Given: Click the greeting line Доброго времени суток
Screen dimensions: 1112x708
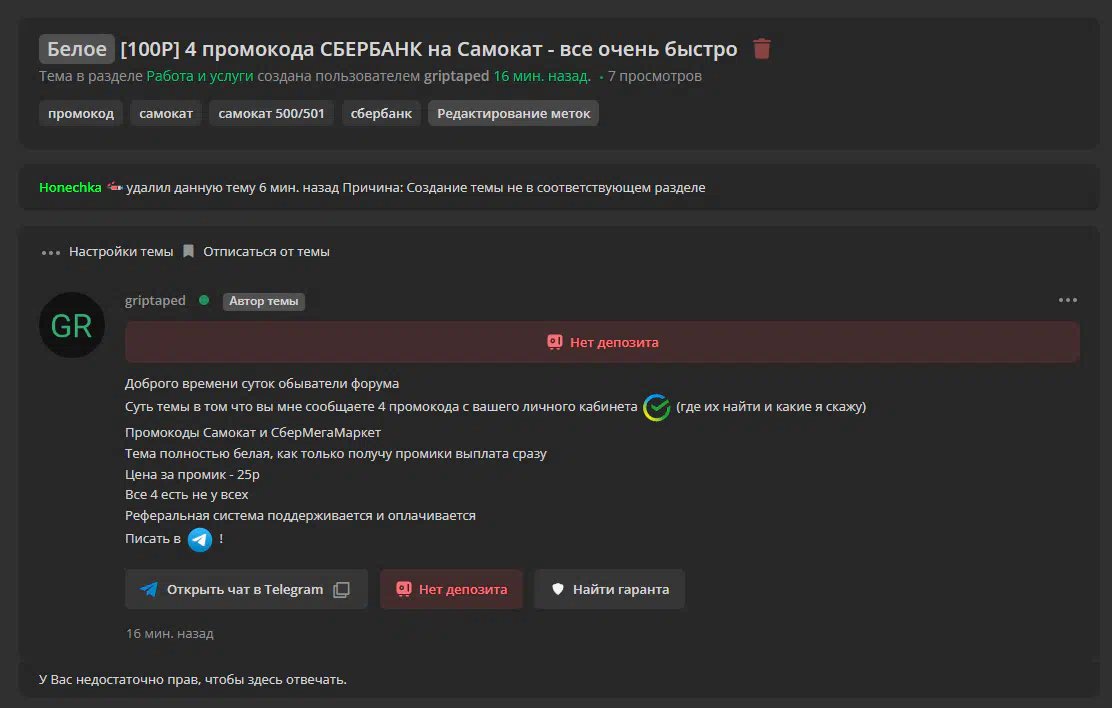Looking at the screenshot, I should coord(262,383).
